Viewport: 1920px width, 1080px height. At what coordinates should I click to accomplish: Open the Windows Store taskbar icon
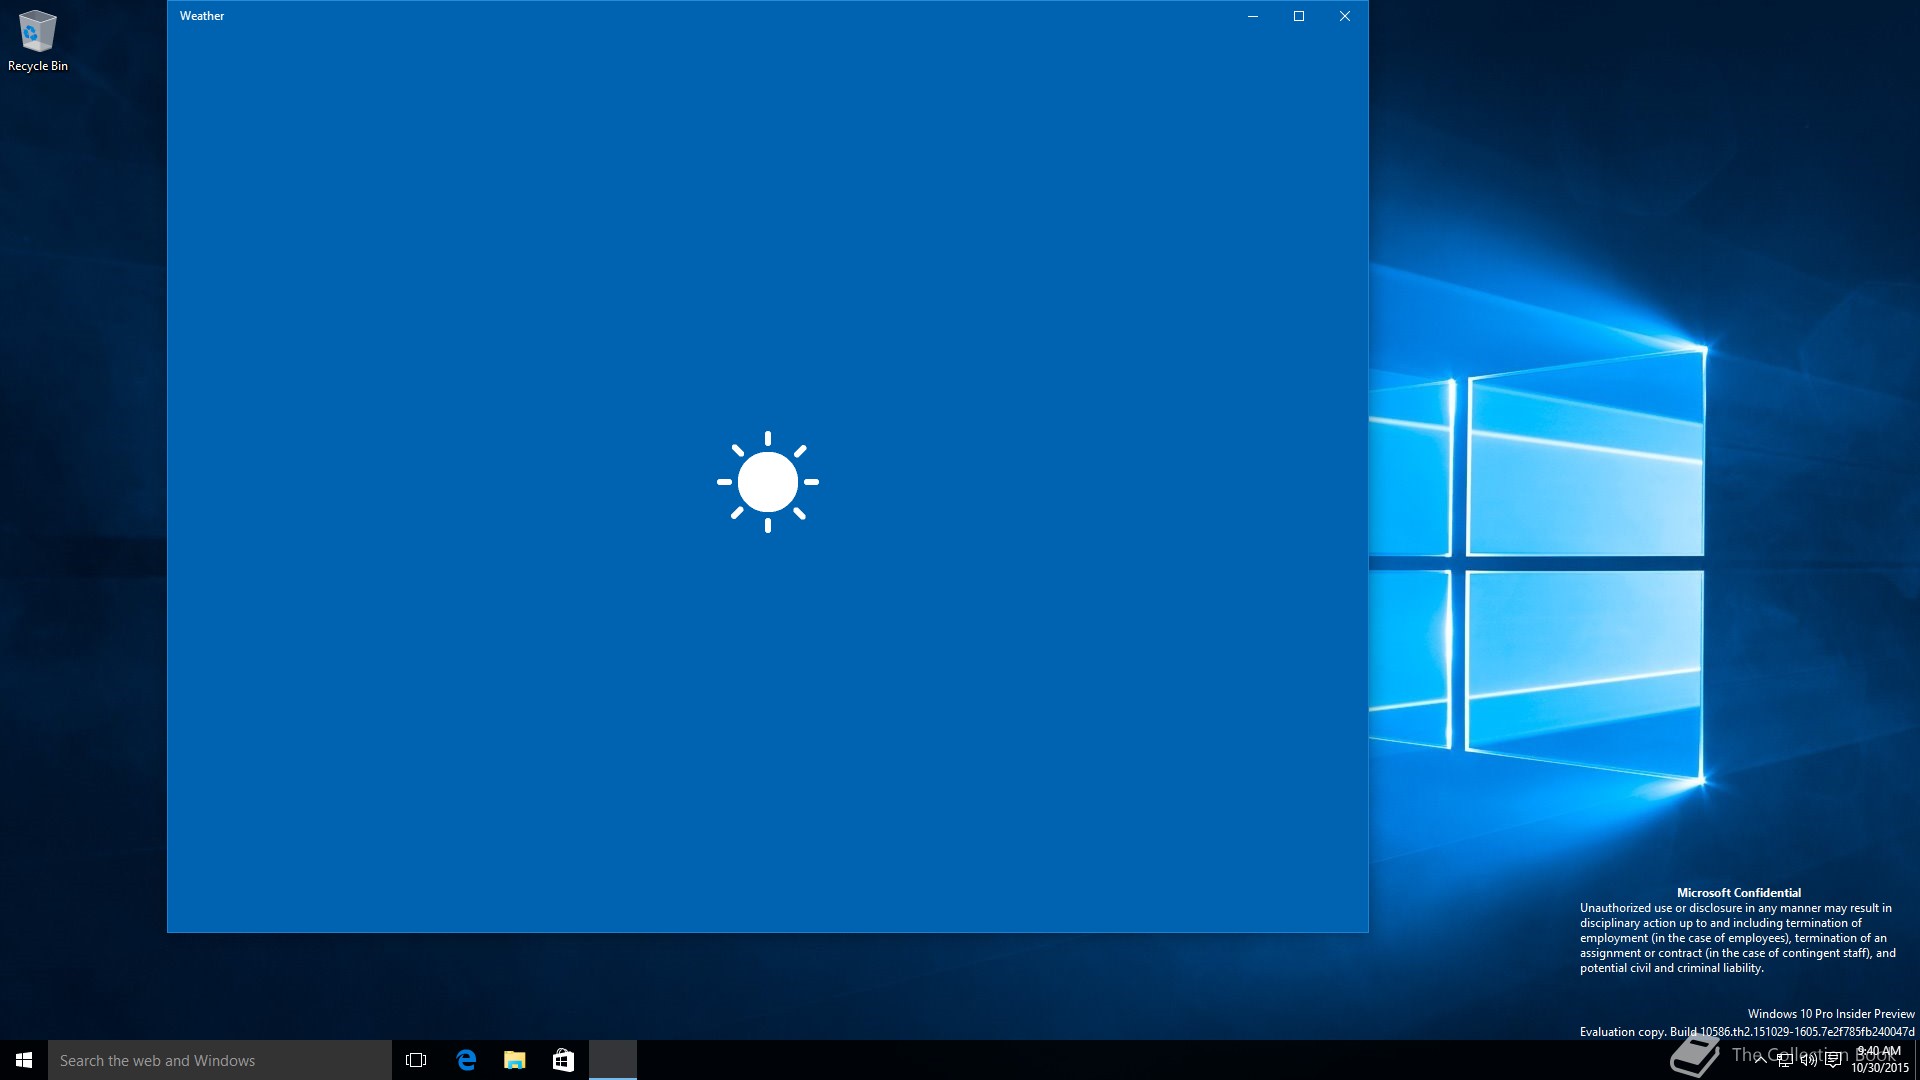tap(563, 1060)
